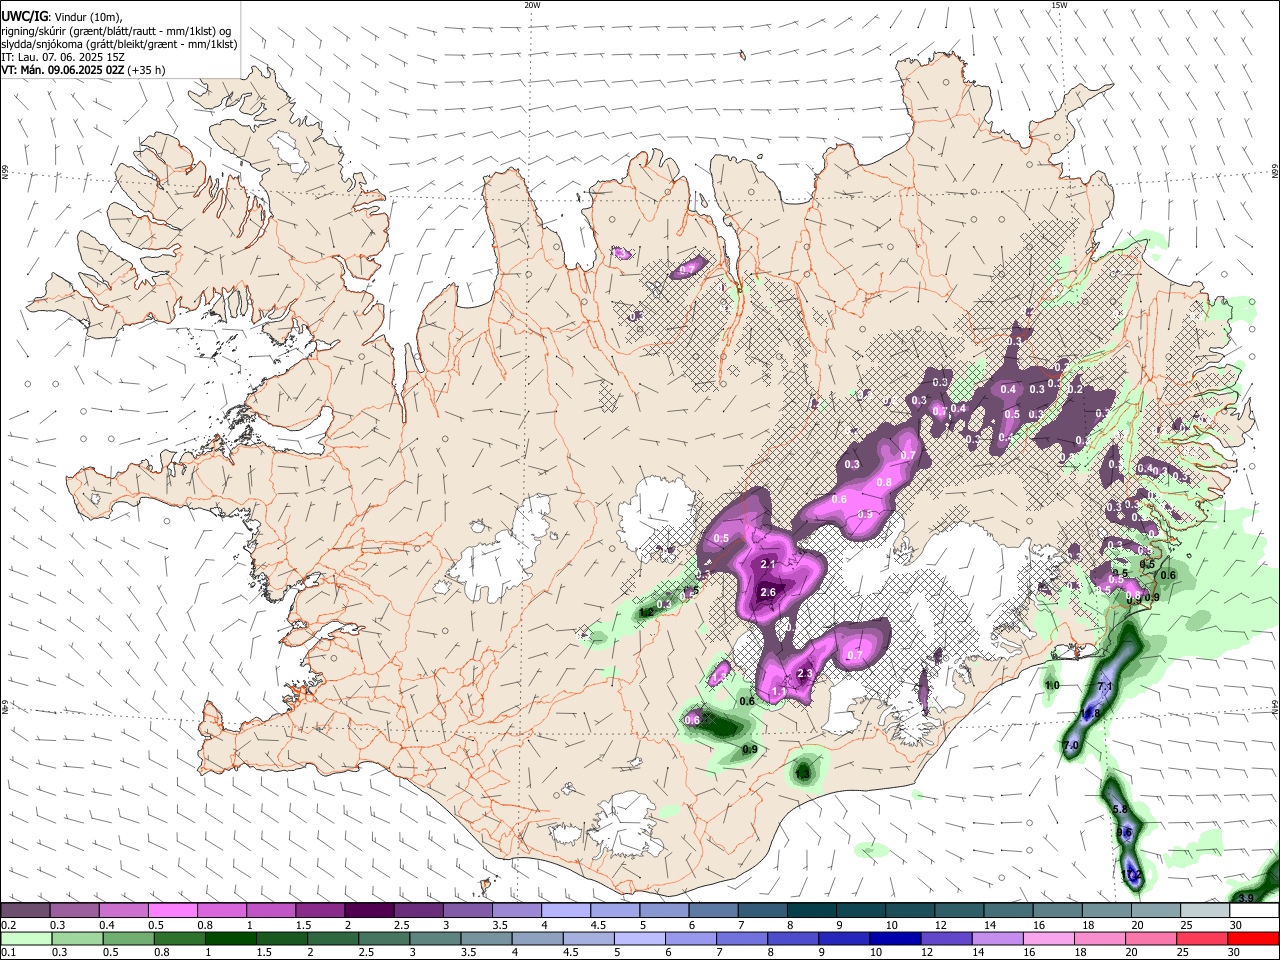Click the 3.9 value at map corner
The image size is (1280, 960).
tap(1246, 898)
